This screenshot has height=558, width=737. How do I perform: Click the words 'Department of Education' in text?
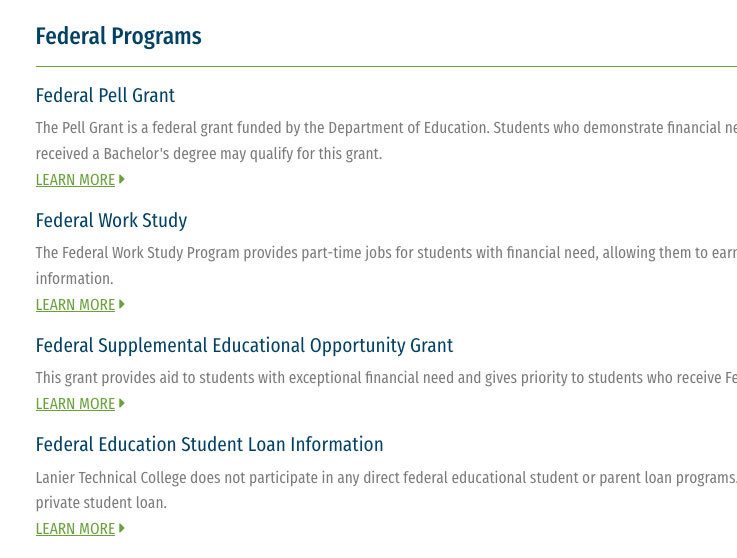pos(408,128)
